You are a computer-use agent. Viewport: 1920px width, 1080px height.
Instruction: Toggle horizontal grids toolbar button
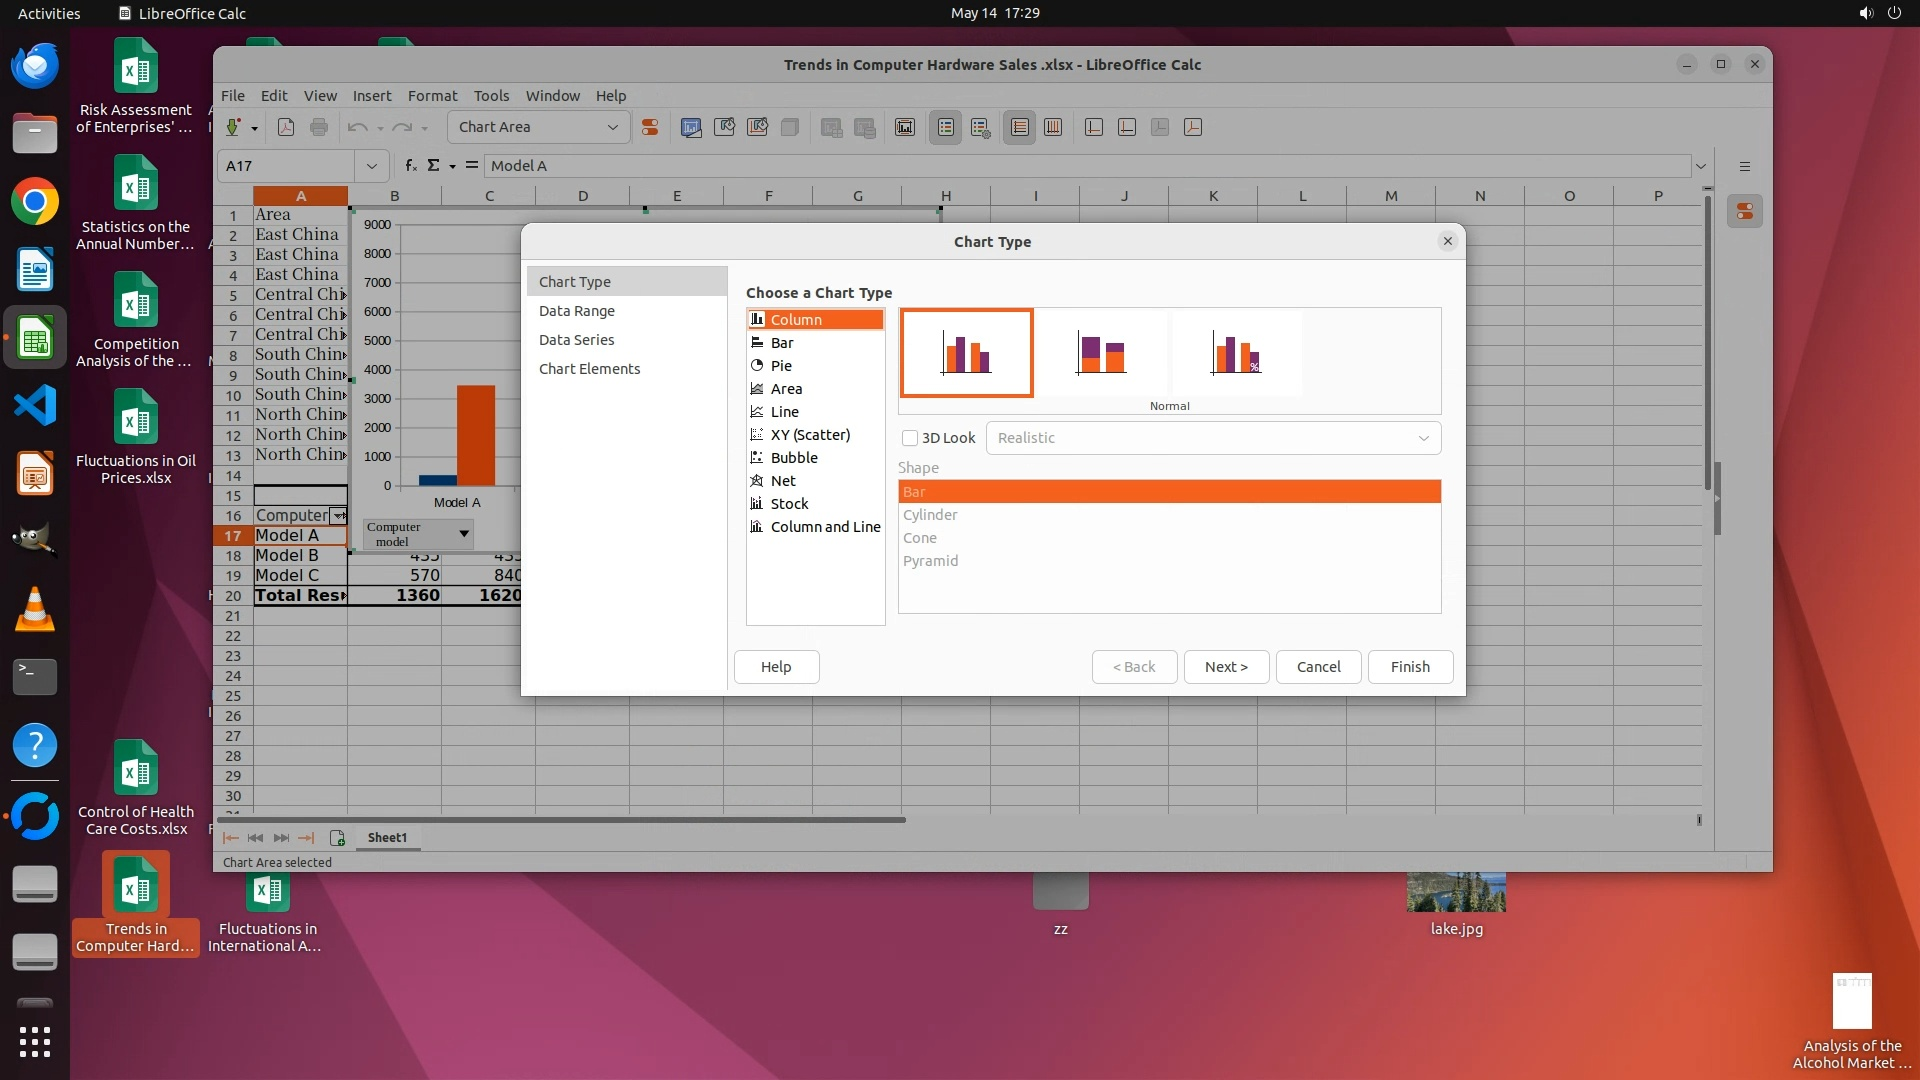click(x=1019, y=127)
